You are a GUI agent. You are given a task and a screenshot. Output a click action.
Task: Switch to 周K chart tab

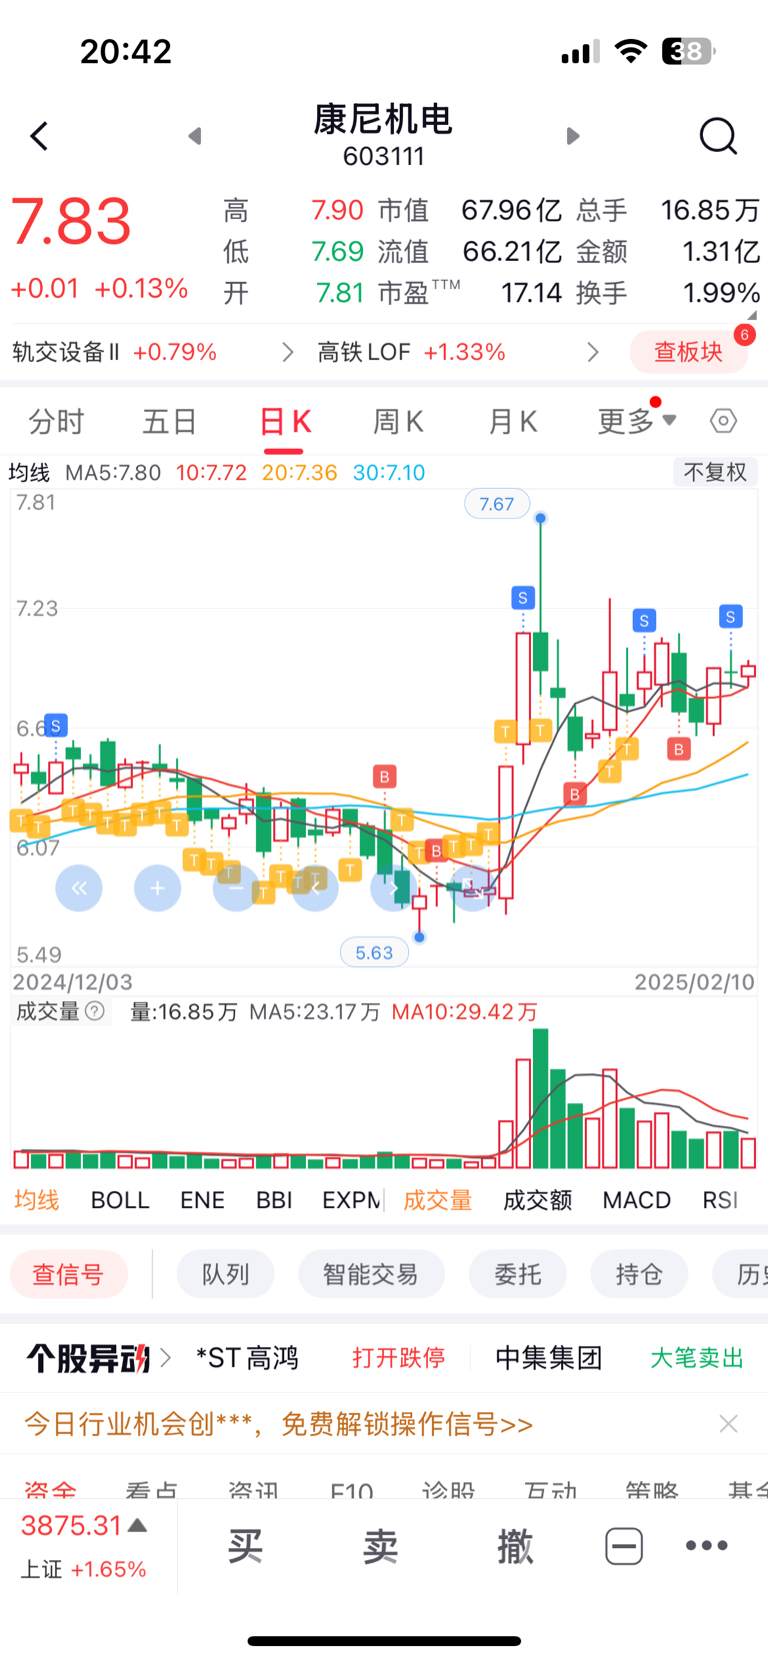tap(398, 421)
